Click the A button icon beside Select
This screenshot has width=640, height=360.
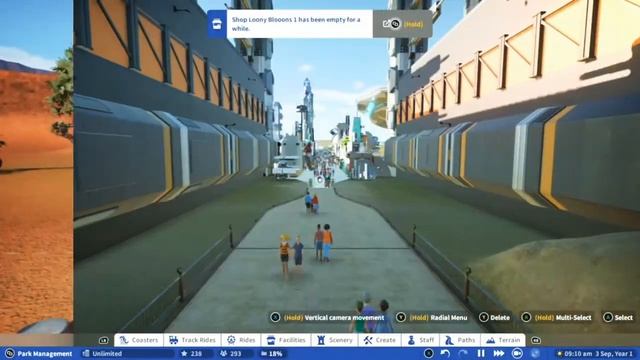608,317
